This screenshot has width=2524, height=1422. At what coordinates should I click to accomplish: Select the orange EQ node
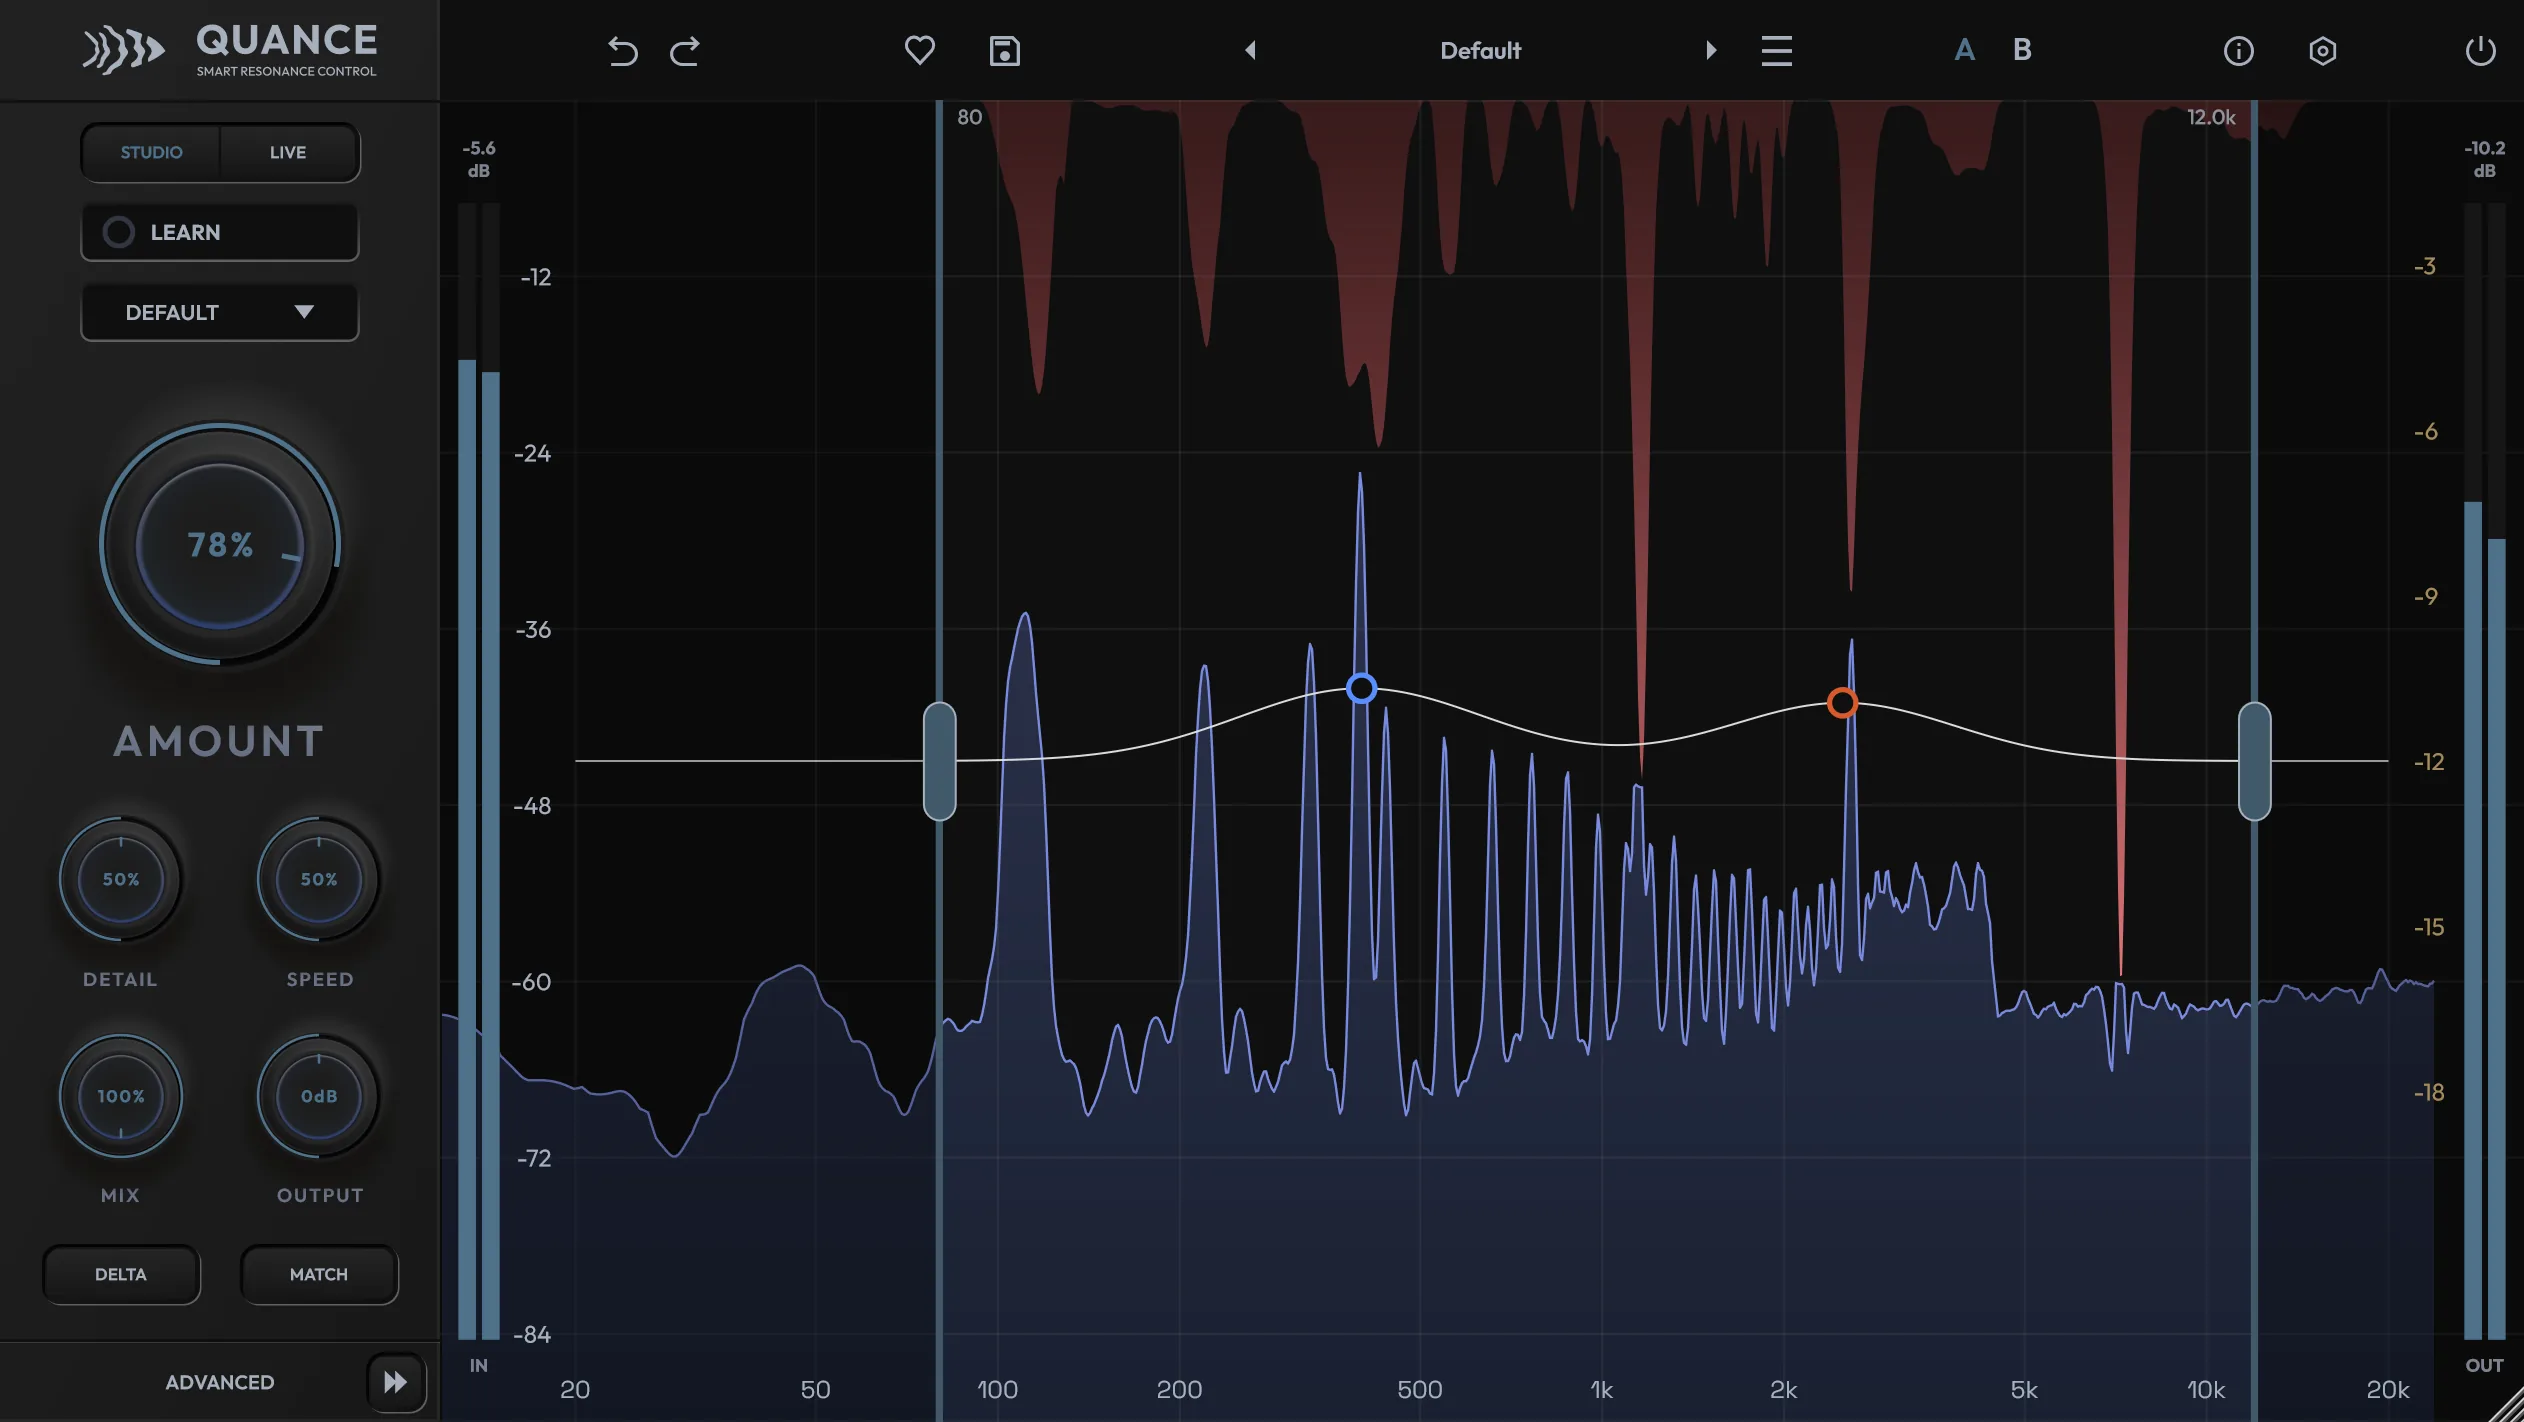1842,703
